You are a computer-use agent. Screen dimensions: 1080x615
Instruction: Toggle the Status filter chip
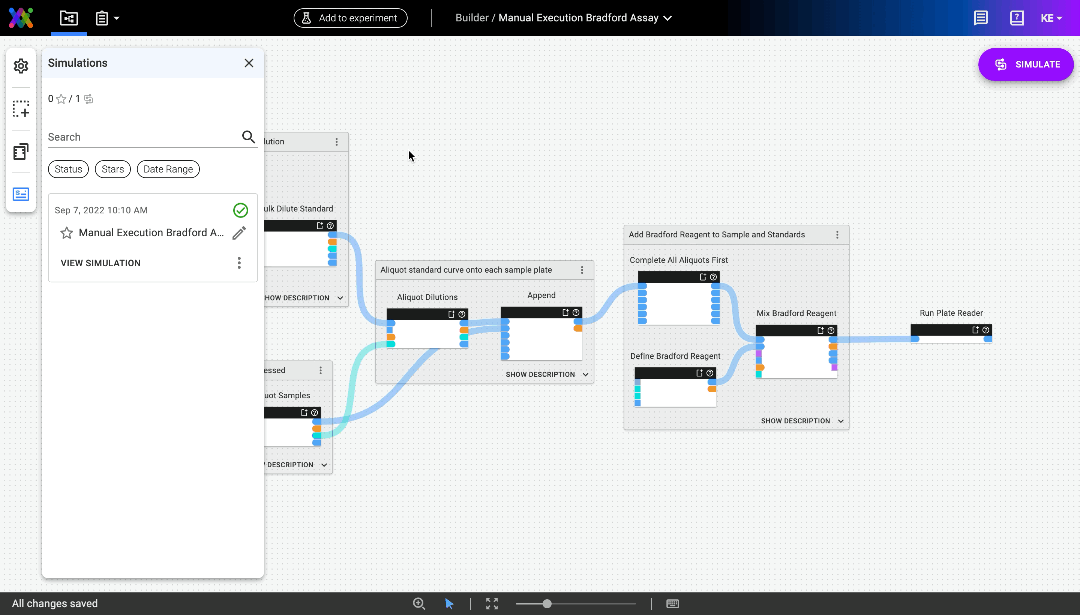click(68, 168)
